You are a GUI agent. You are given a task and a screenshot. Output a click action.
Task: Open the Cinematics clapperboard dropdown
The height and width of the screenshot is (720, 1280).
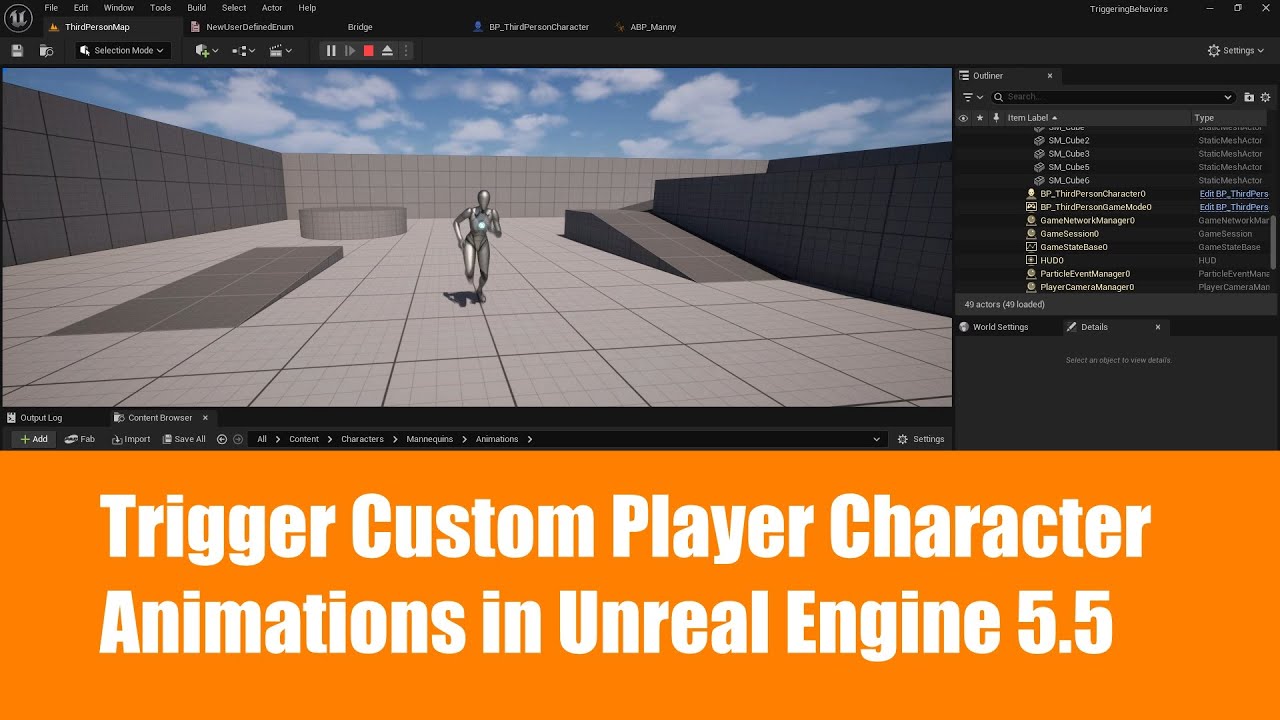281,50
